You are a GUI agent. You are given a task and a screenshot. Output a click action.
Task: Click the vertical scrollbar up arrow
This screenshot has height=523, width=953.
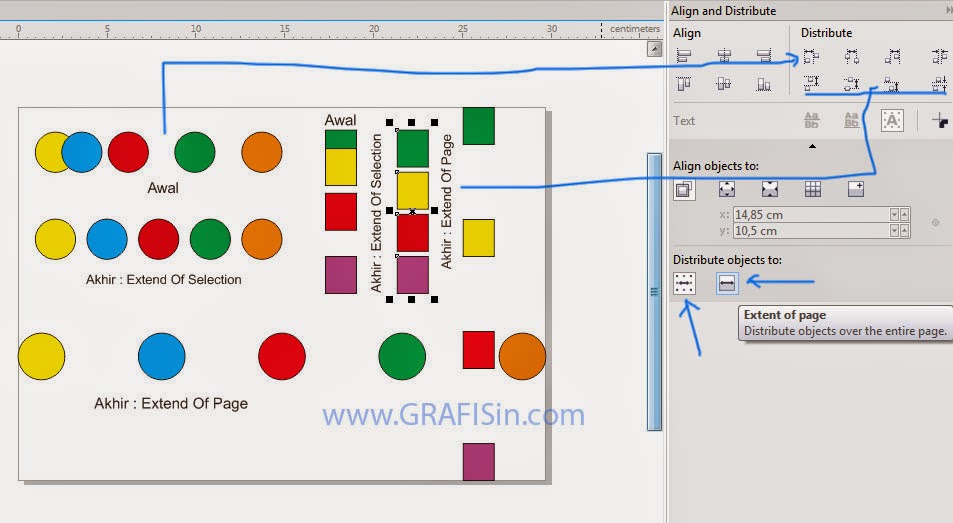click(x=654, y=49)
